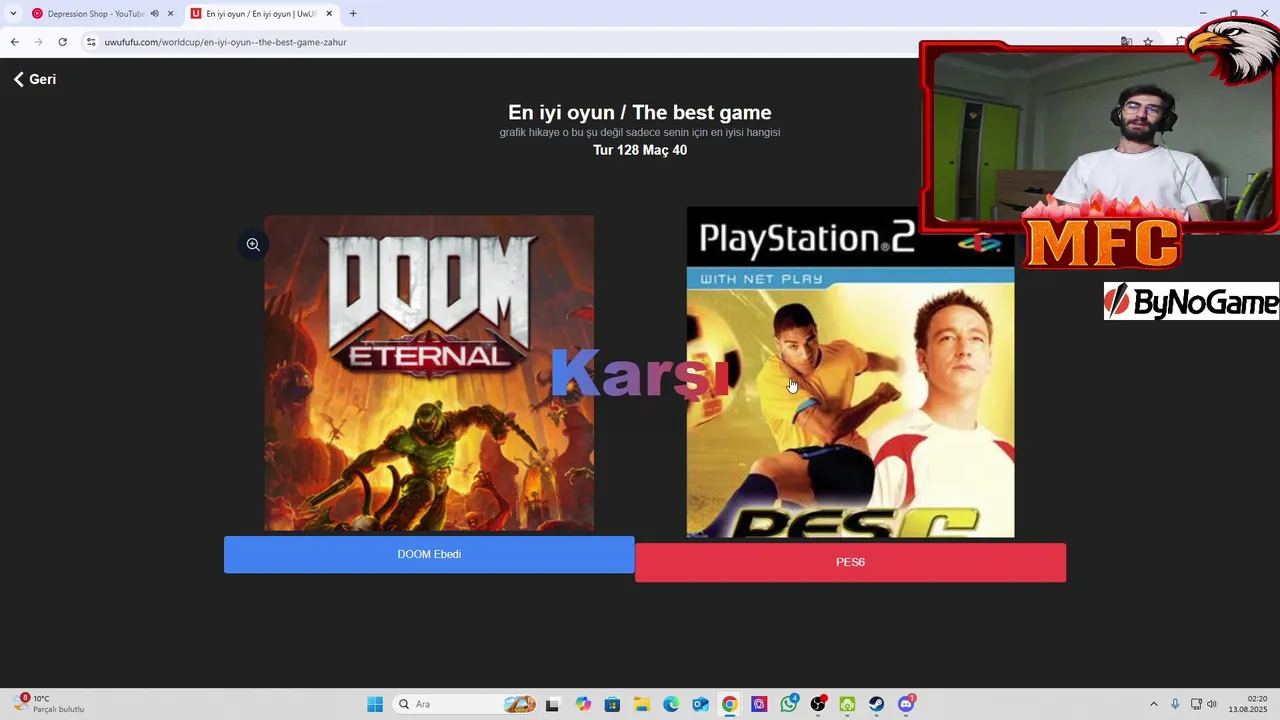Close the UwUFUFU En iyi oyun tab

tap(329, 14)
